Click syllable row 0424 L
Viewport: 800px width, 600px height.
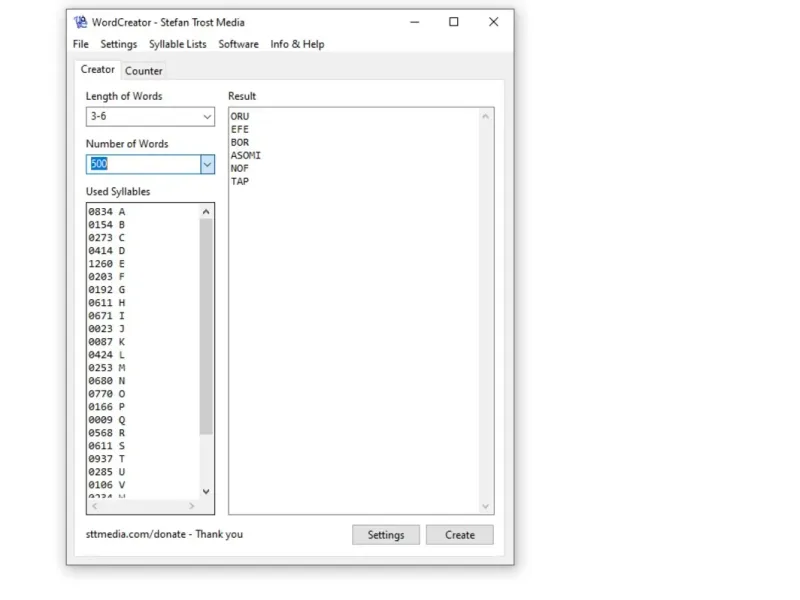pos(107,355)
